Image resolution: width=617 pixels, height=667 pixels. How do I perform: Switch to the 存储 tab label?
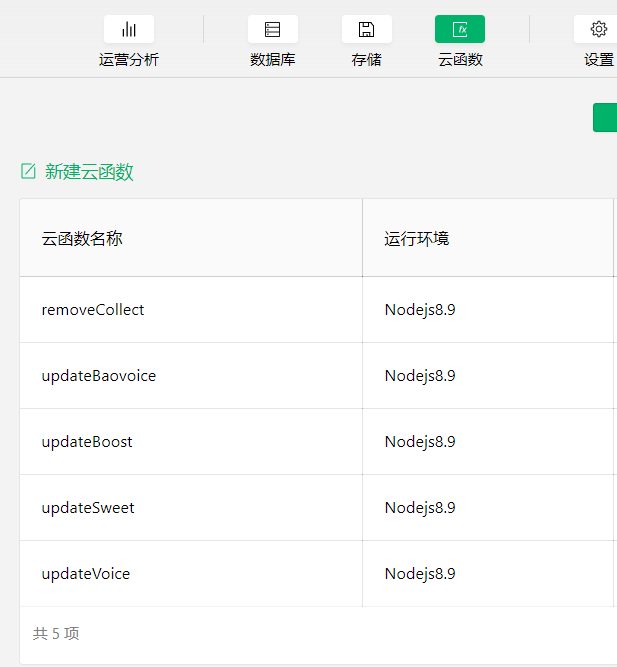[x=366, y=60]
